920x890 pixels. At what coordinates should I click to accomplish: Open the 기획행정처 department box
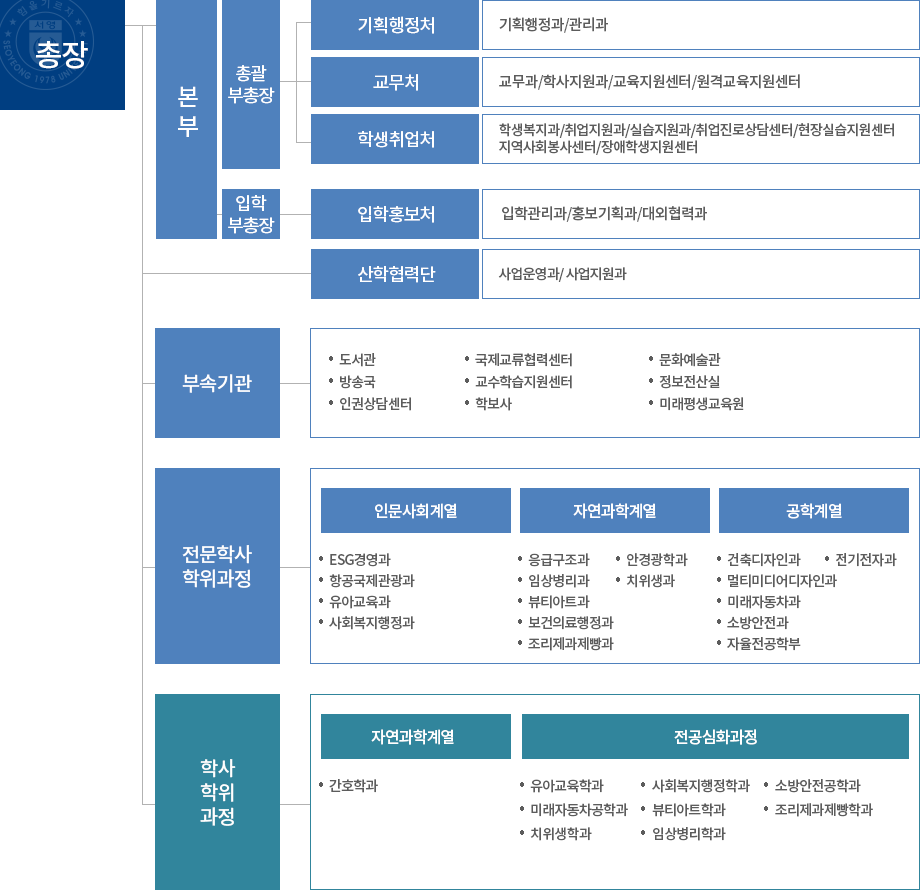[394, 25]
